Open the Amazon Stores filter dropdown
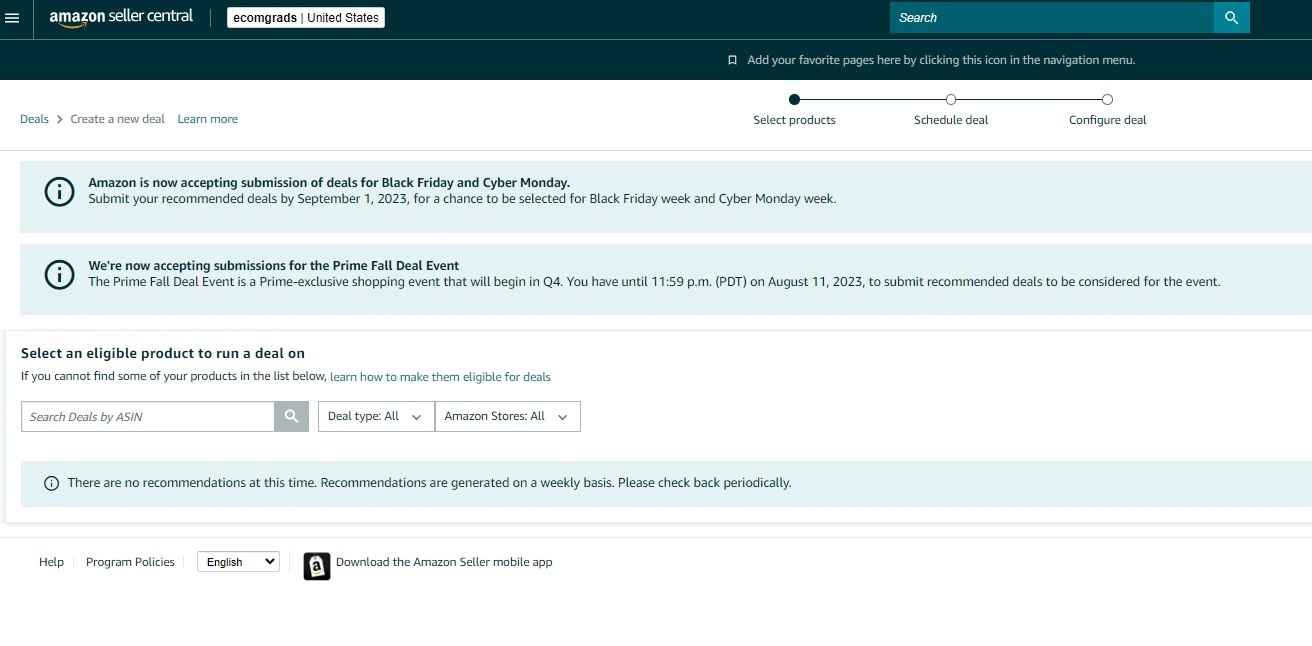The height and width of the screenshot is (646, 1312). click(507, 417)
